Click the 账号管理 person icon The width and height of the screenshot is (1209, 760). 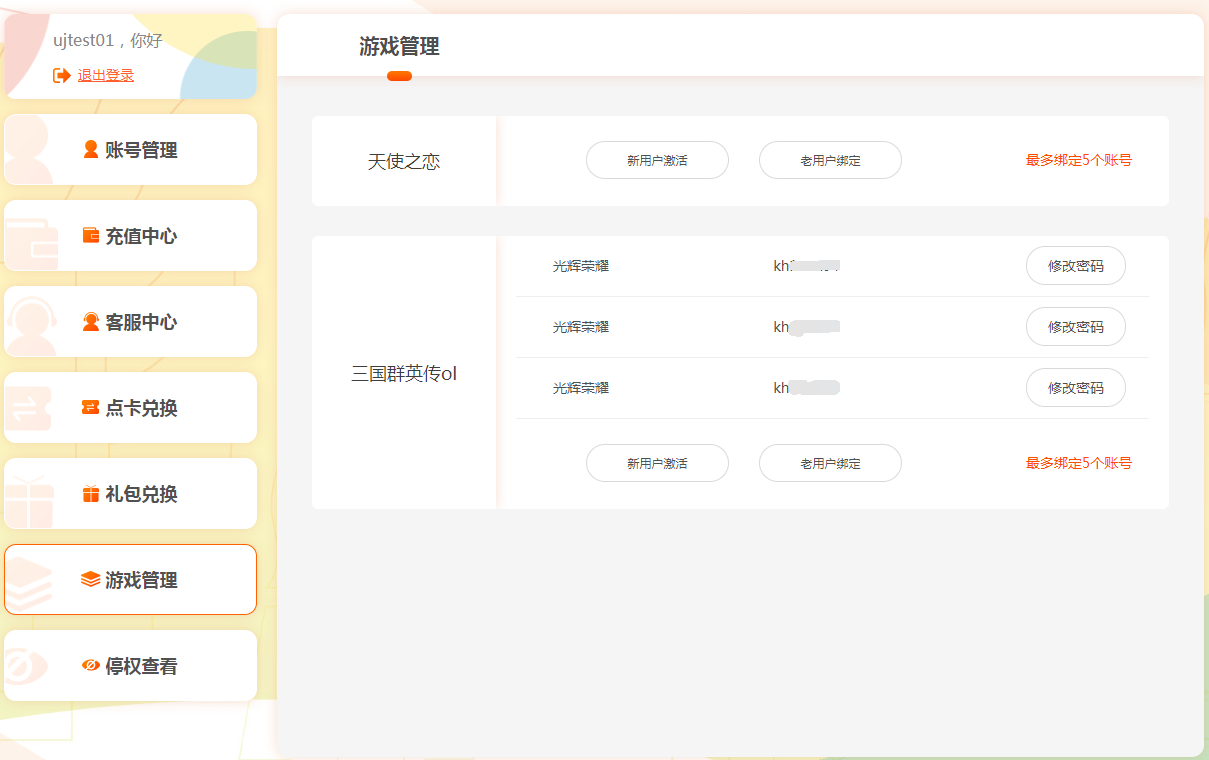tap(91, 150)
